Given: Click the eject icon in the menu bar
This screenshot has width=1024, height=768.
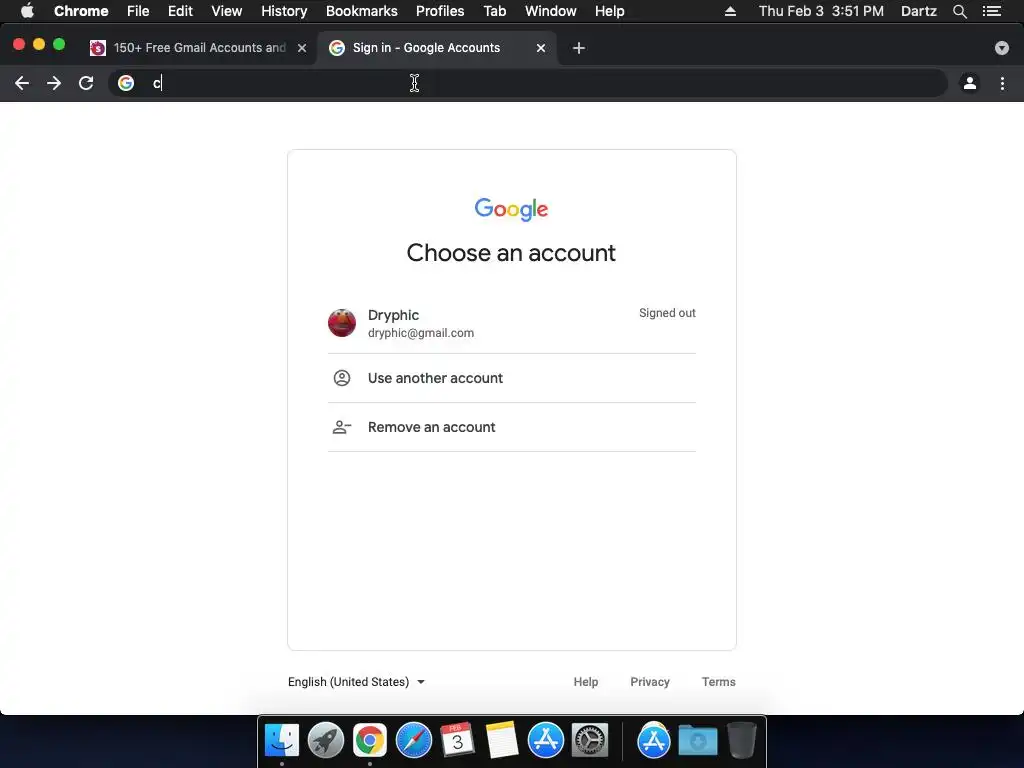Looking at the screenshot, I should (730, 11).
